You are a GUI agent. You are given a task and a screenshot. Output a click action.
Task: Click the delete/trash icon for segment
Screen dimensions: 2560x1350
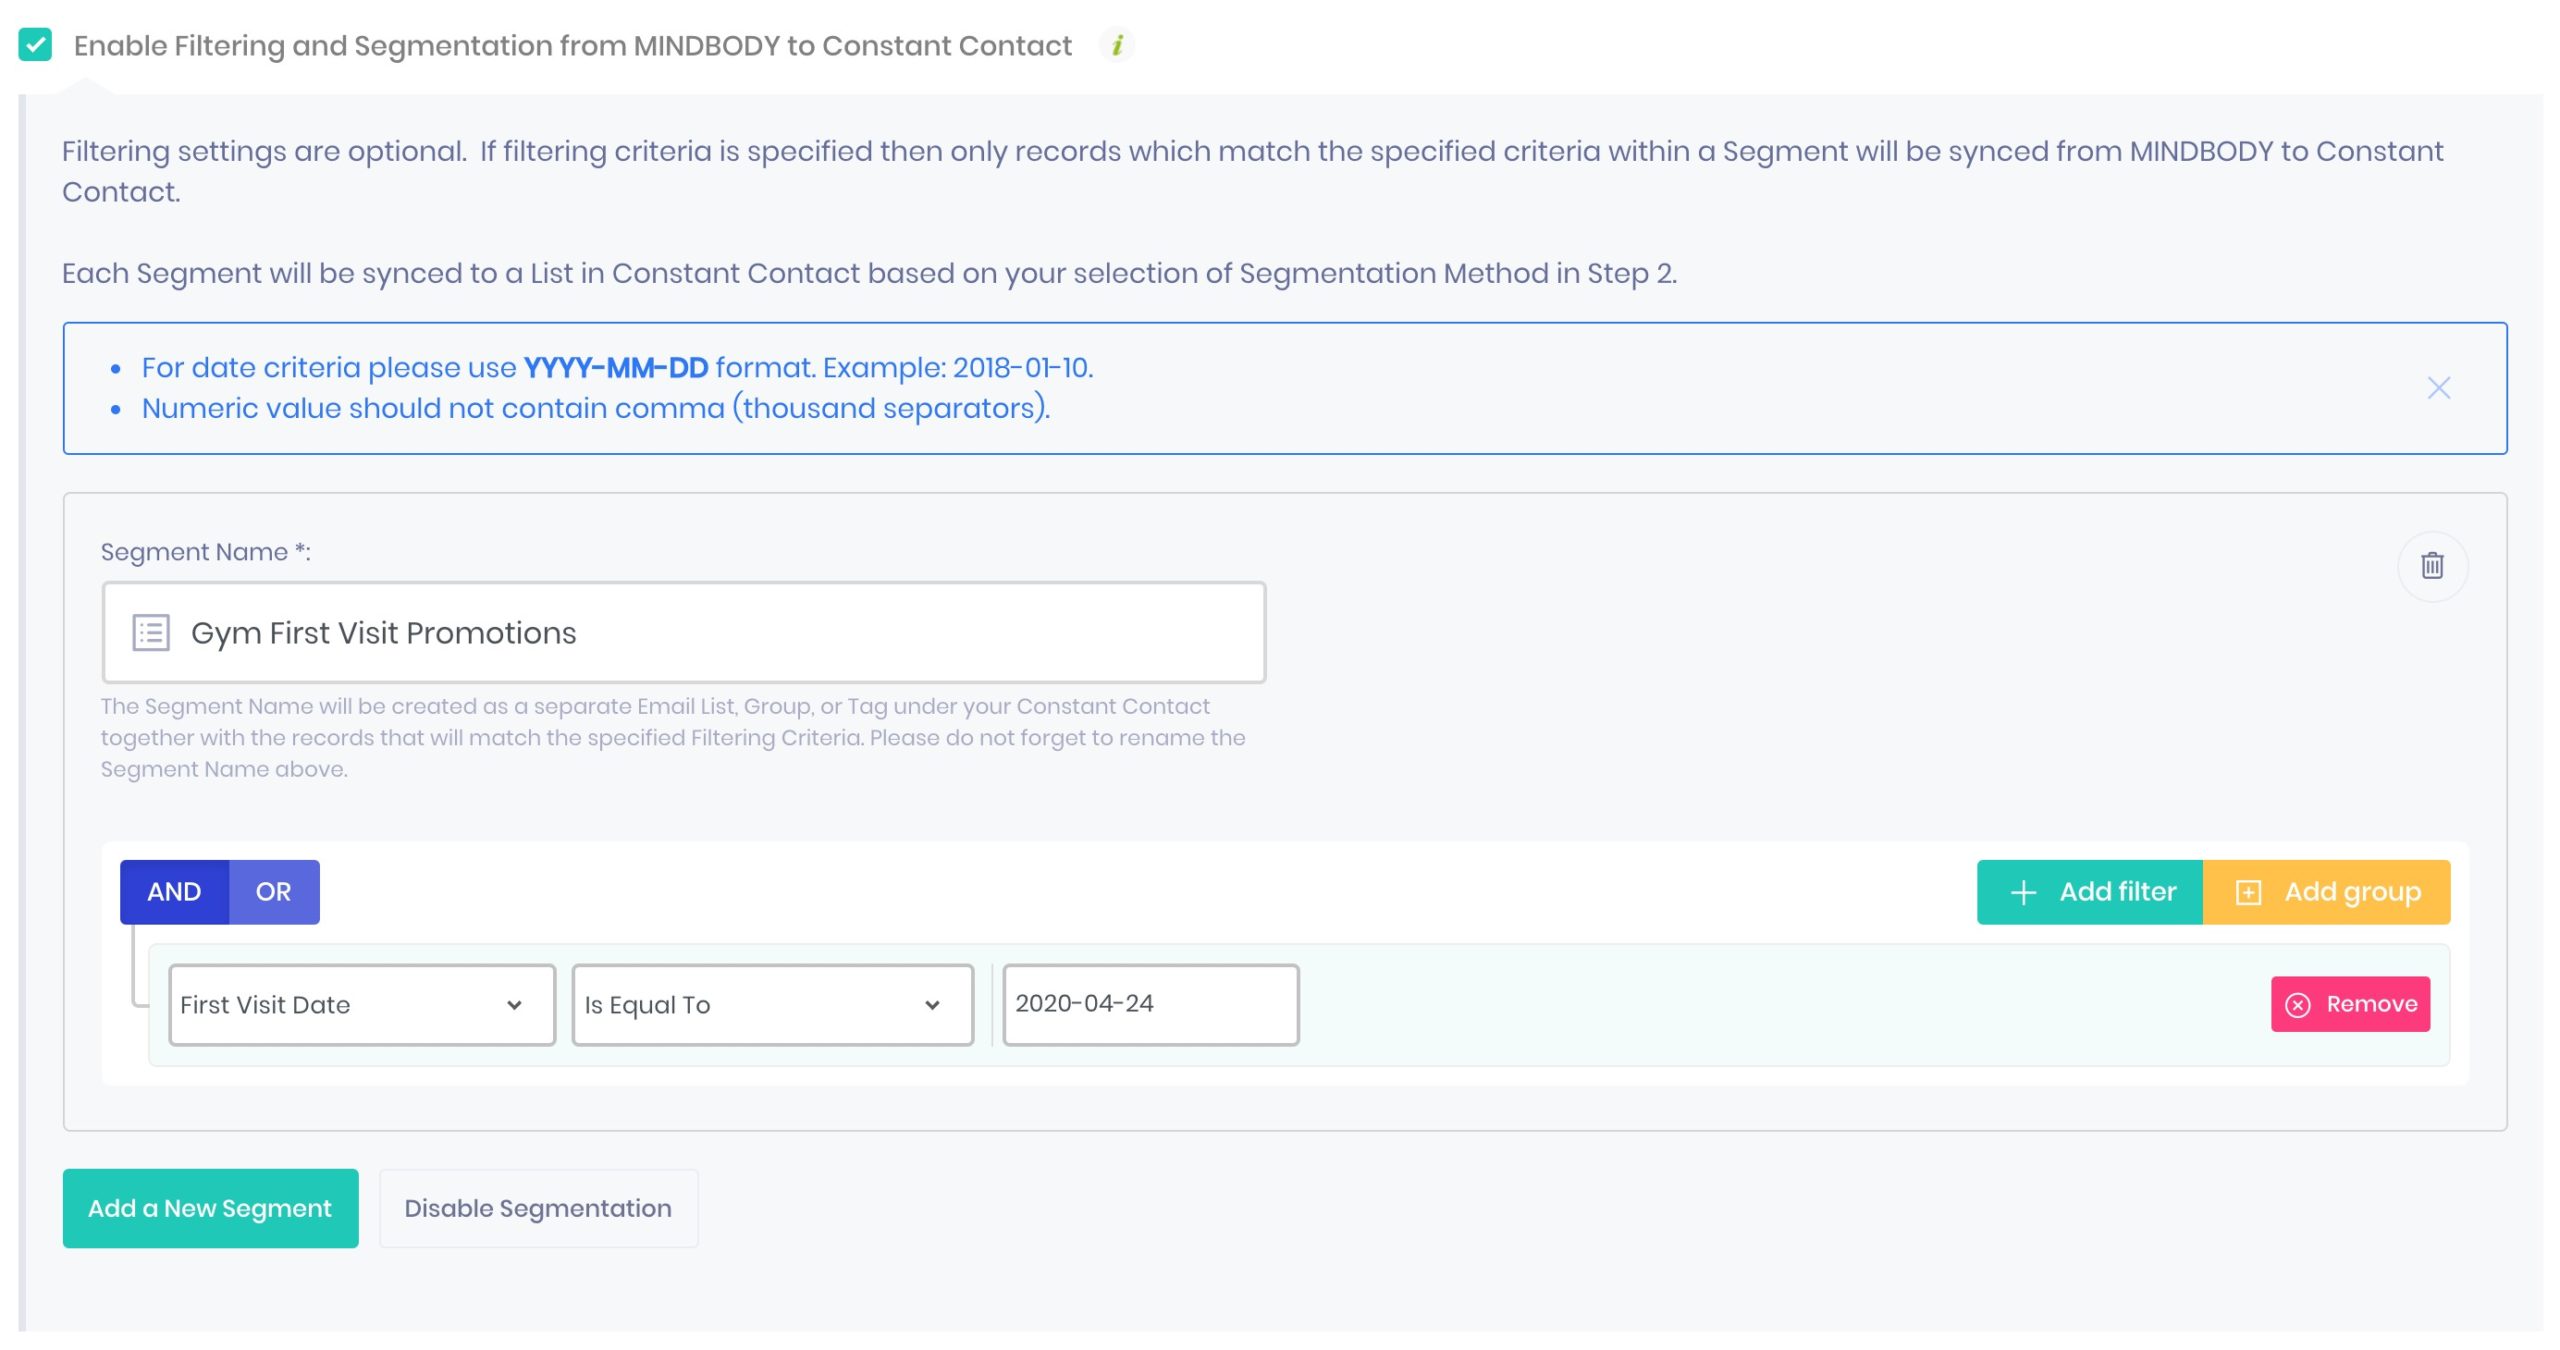2435,564
